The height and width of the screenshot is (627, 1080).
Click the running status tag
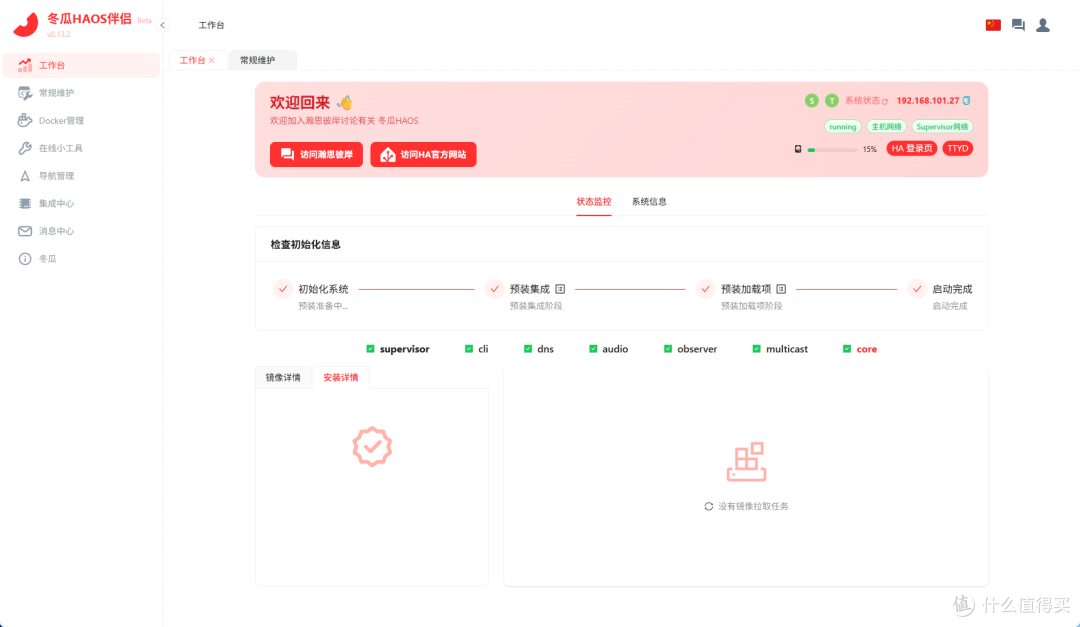pyautogui.click(x=842, y=127)
